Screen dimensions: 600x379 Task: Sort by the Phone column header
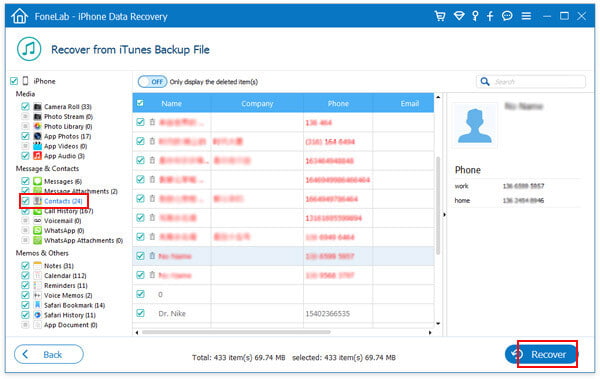(x=338, y=103)
